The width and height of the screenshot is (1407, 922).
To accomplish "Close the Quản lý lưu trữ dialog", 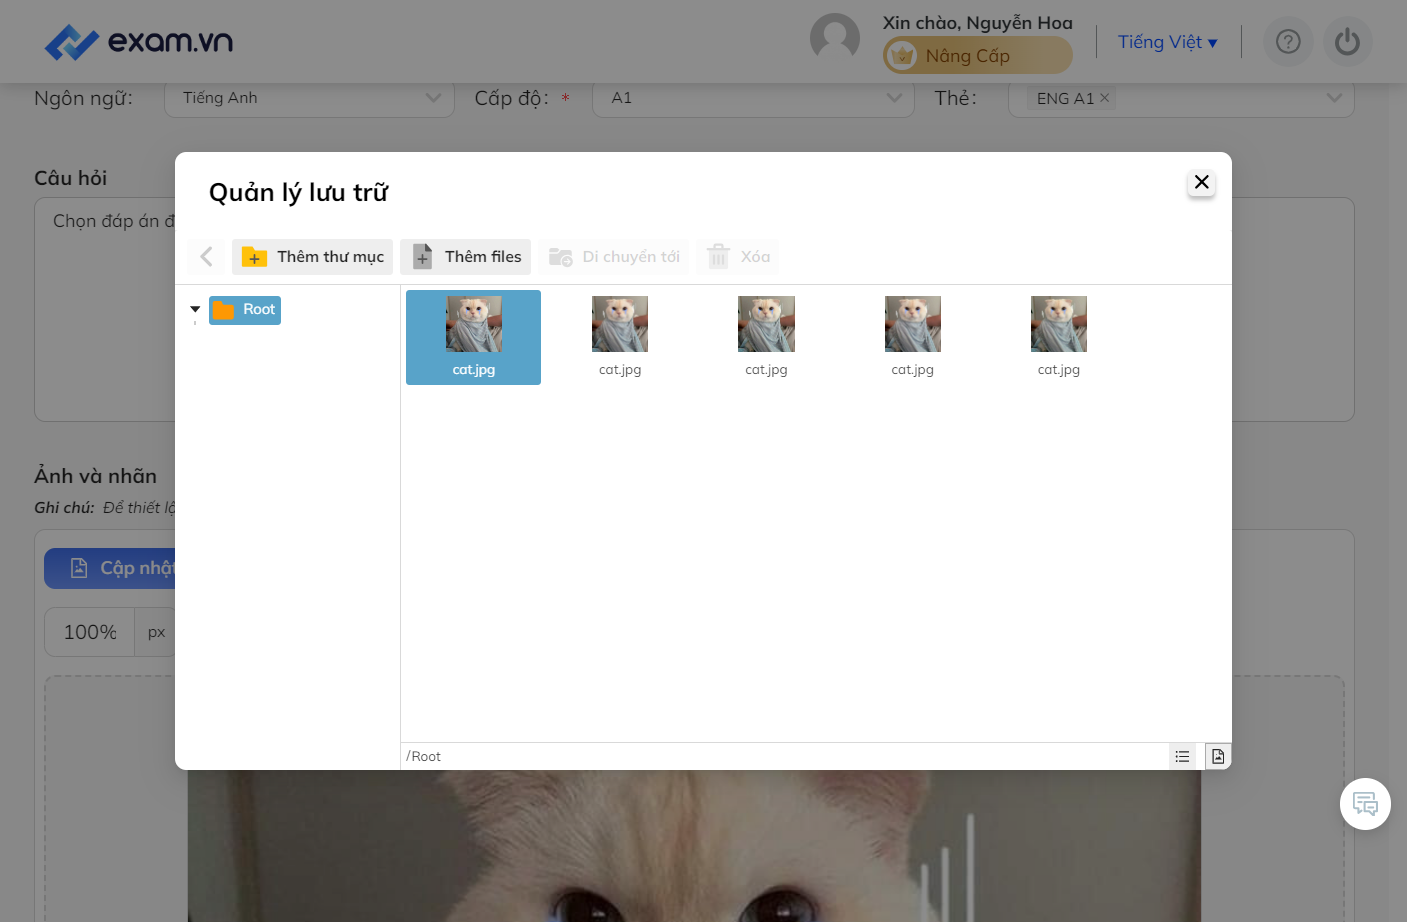I will tap(1202, 182).
